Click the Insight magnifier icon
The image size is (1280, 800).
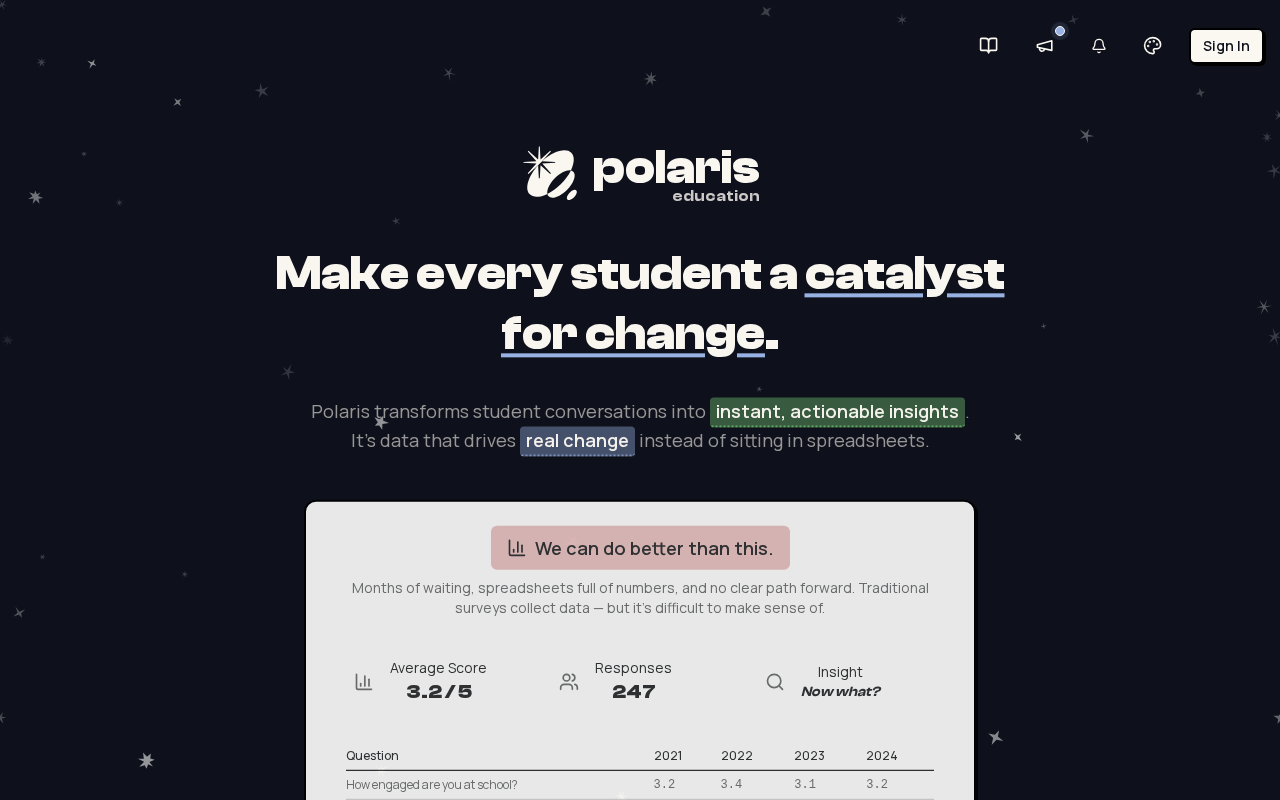[775, 682]
